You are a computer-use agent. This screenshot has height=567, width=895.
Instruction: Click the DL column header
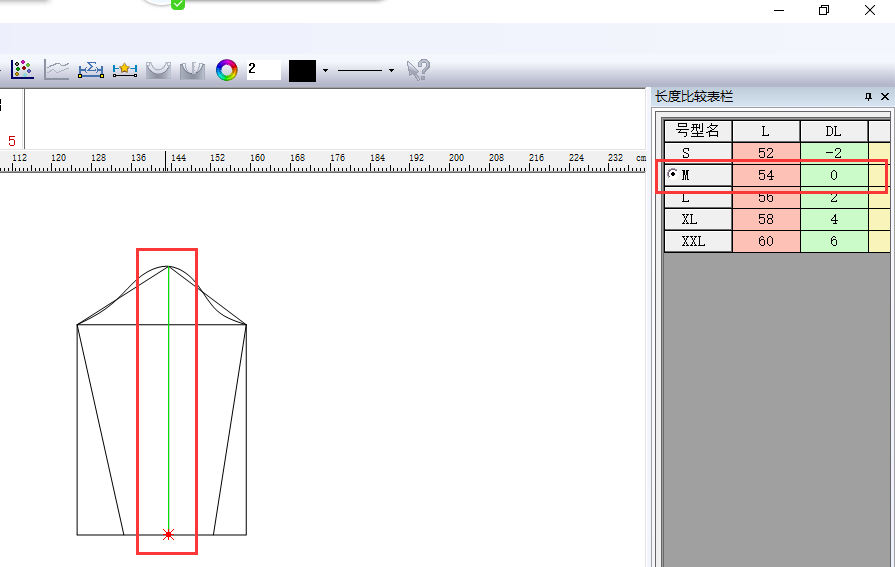pyautogui.click(x=833, y=131)
